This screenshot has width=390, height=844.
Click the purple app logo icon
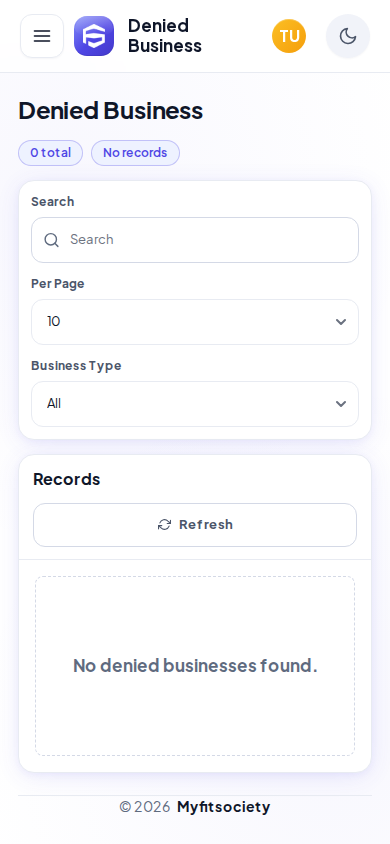[x=94, y=36]
